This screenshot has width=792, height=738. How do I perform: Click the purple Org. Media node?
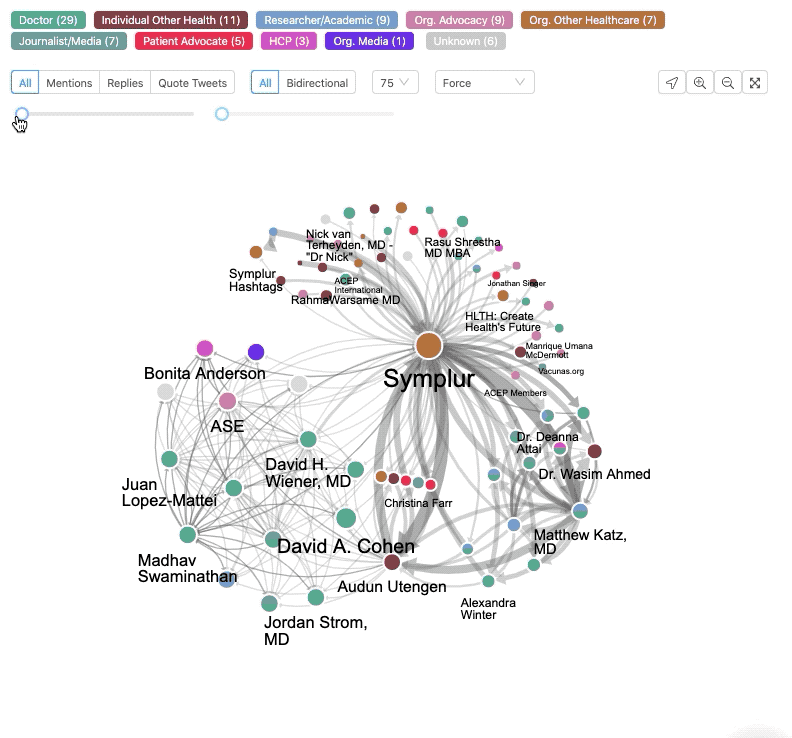tap(256, 352)
